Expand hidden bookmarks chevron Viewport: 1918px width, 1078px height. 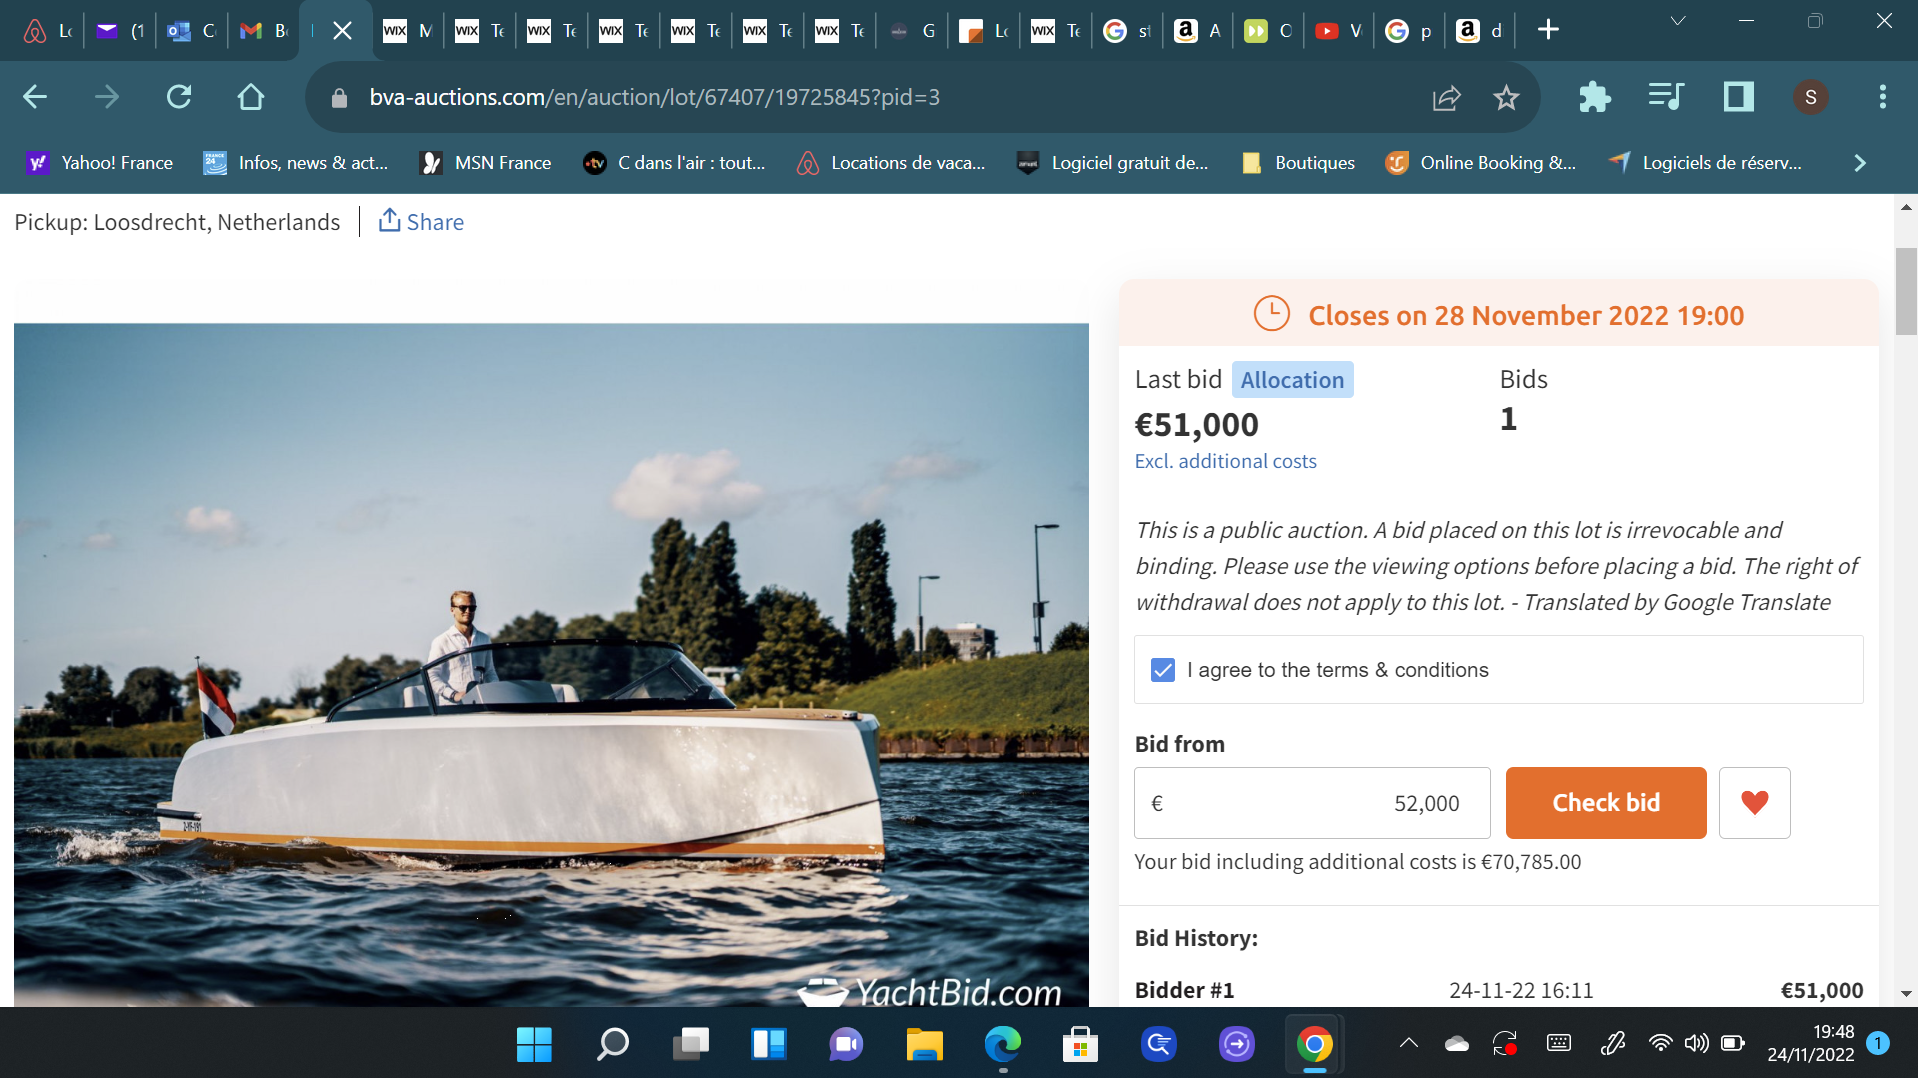[x=1859, y=163]
